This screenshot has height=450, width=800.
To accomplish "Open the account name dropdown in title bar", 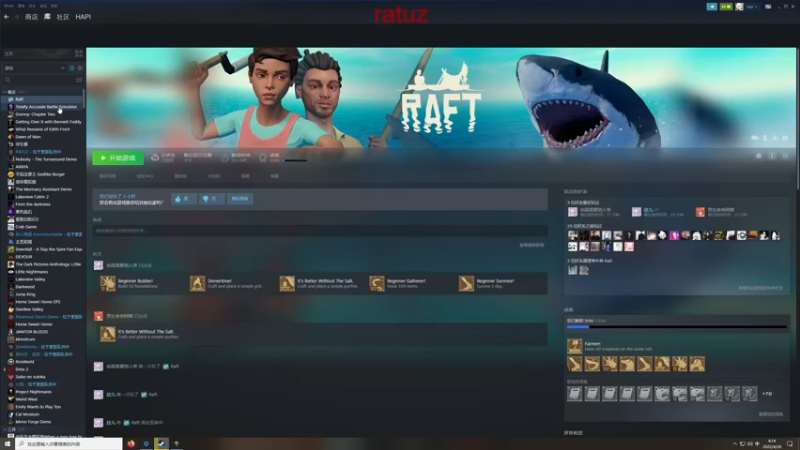I will coord(752,7).
